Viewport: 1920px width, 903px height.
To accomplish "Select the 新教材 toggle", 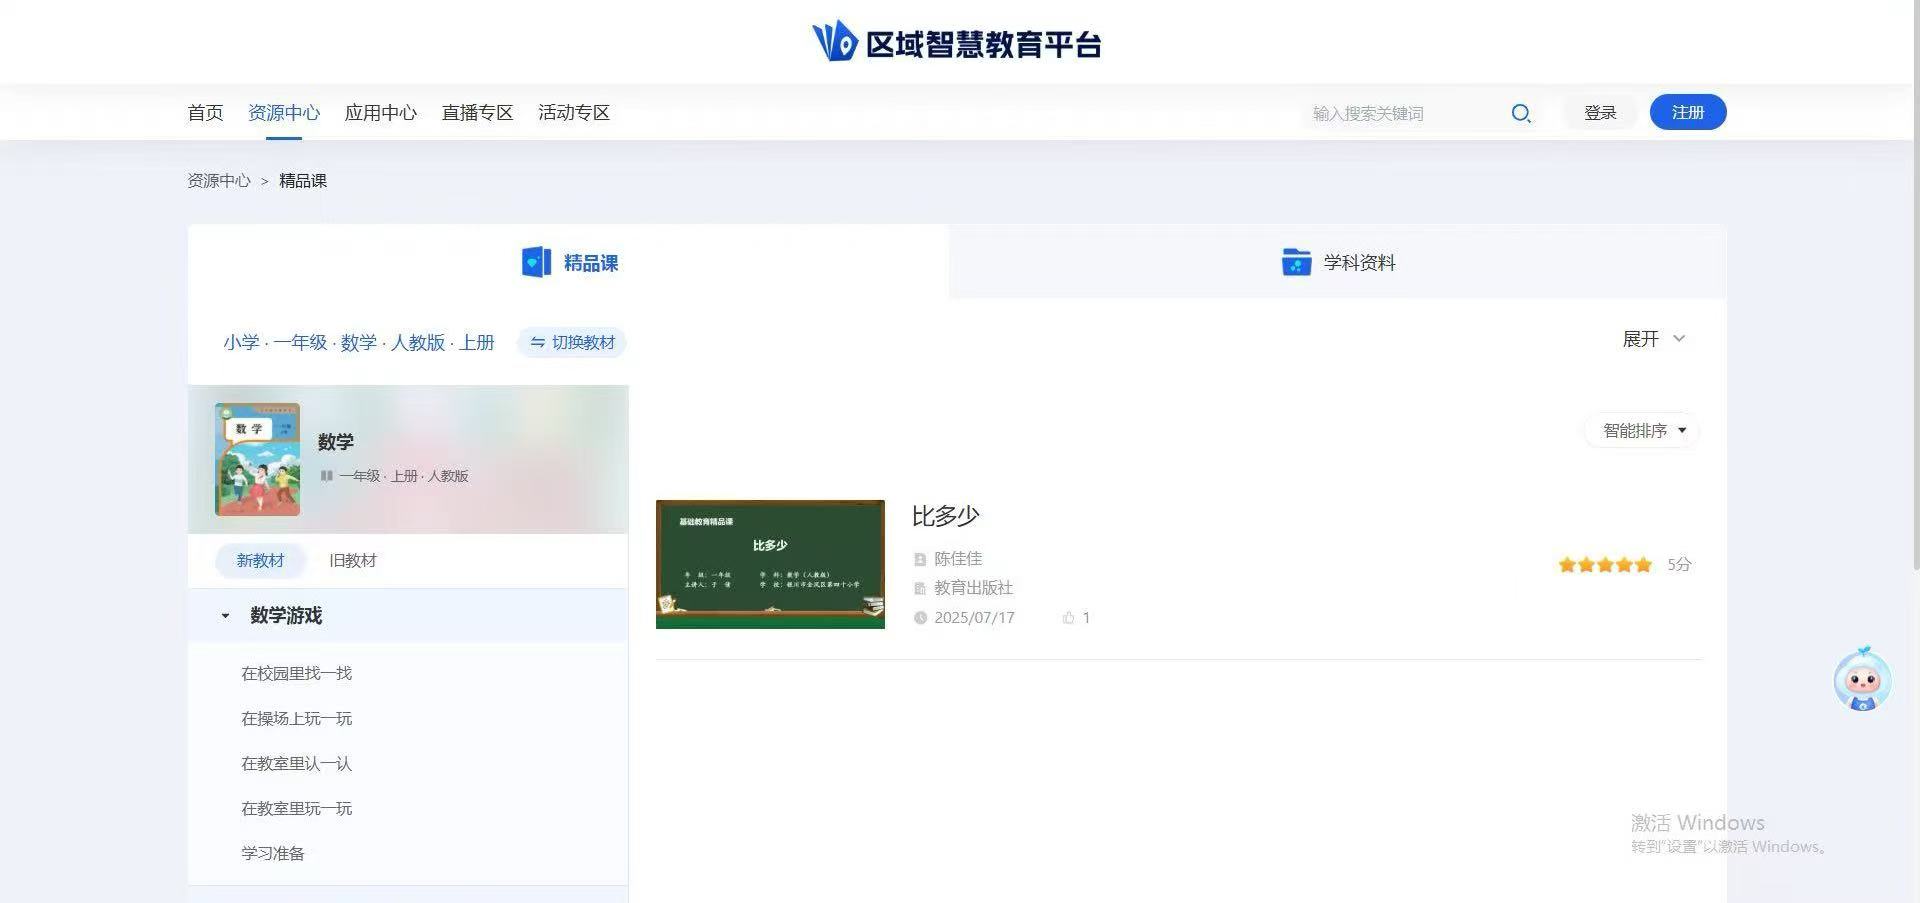I will [x=260, y=561].
